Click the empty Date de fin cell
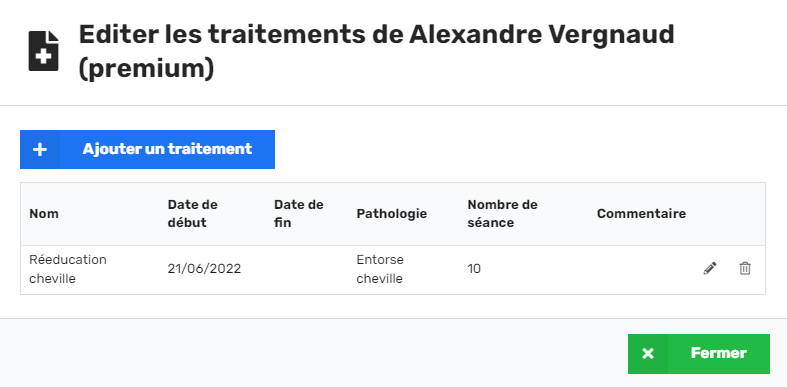The image size is (787, 387). [x=309, y=270]
